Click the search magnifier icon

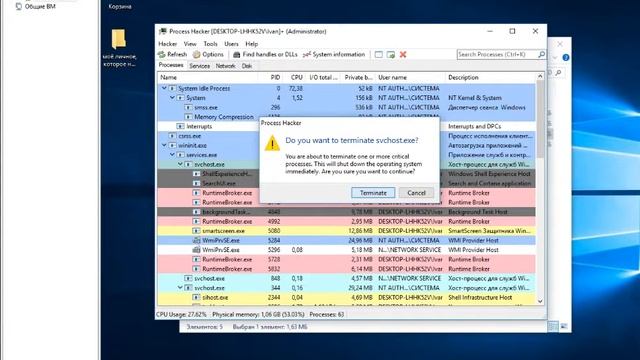click(x=541, y=54)
